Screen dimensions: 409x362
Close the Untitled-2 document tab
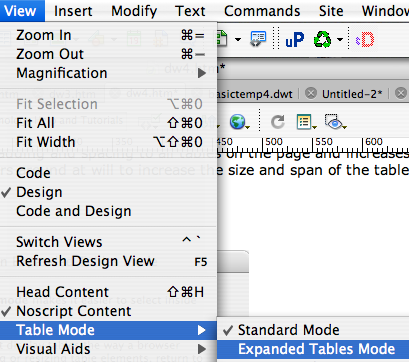click(311, 93)
